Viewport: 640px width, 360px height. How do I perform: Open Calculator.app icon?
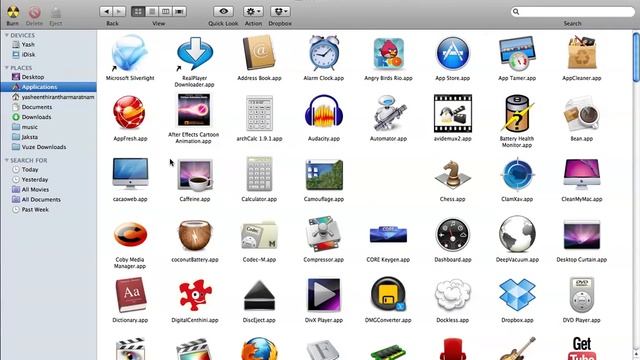259,173
